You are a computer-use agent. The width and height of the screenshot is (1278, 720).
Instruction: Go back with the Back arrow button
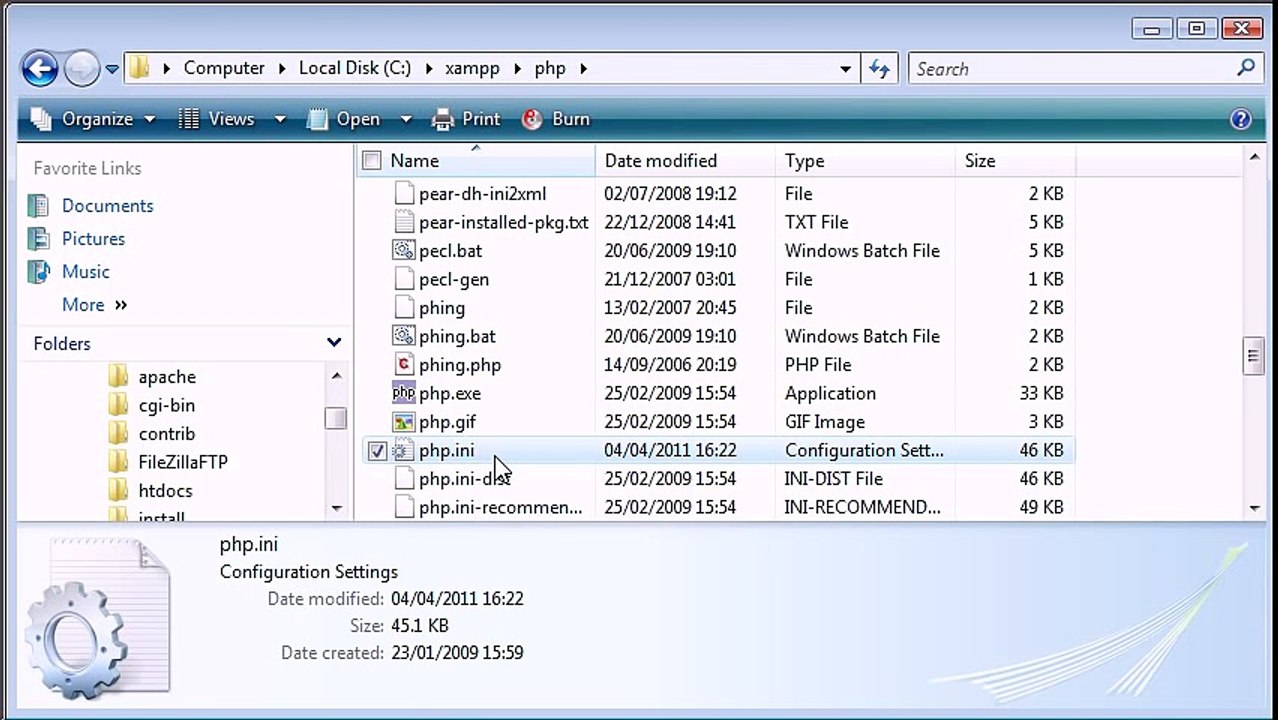tap(40, 69)
